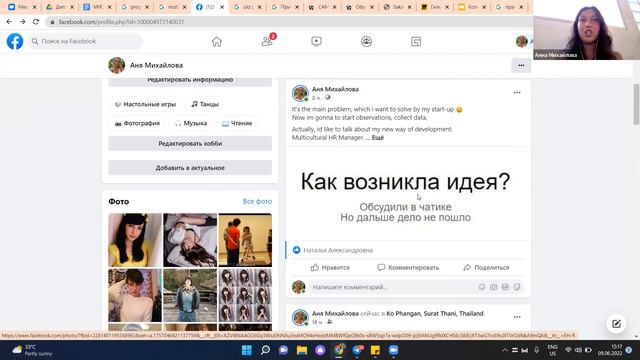
Task: Open photo of people lying down
Action: (x=190, y=240)
